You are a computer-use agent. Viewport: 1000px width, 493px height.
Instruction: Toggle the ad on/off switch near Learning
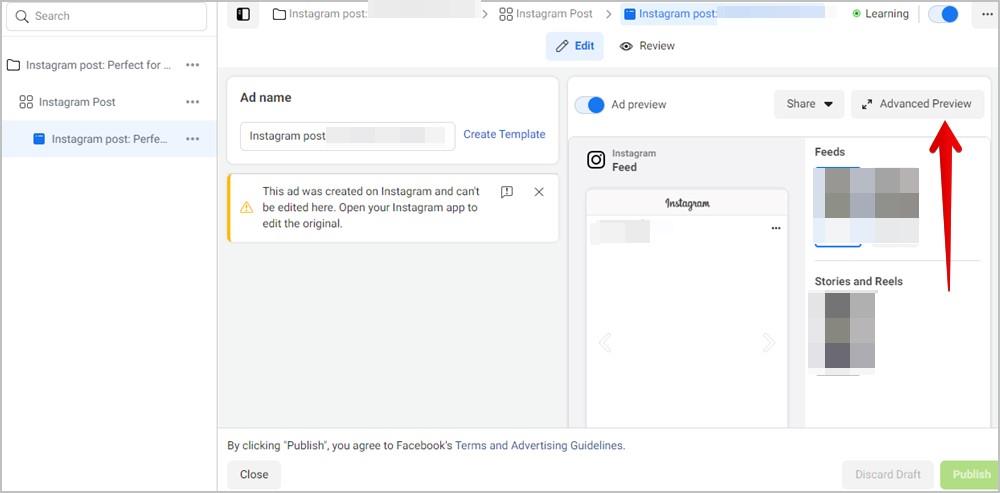[x=943, y=14]
